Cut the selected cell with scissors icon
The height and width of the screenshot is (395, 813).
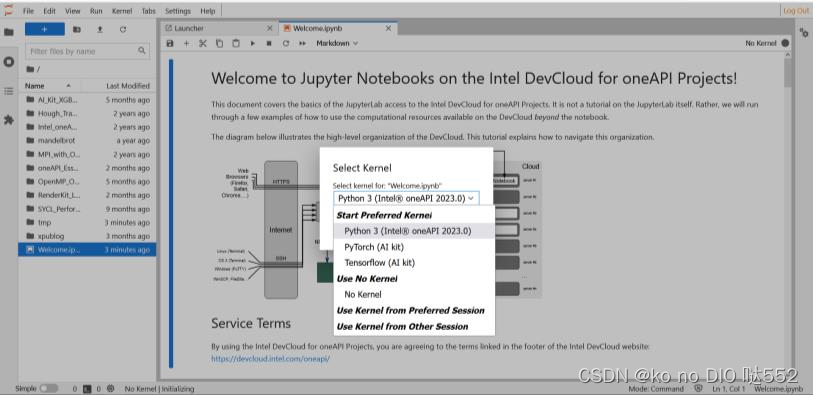[203, 44]
